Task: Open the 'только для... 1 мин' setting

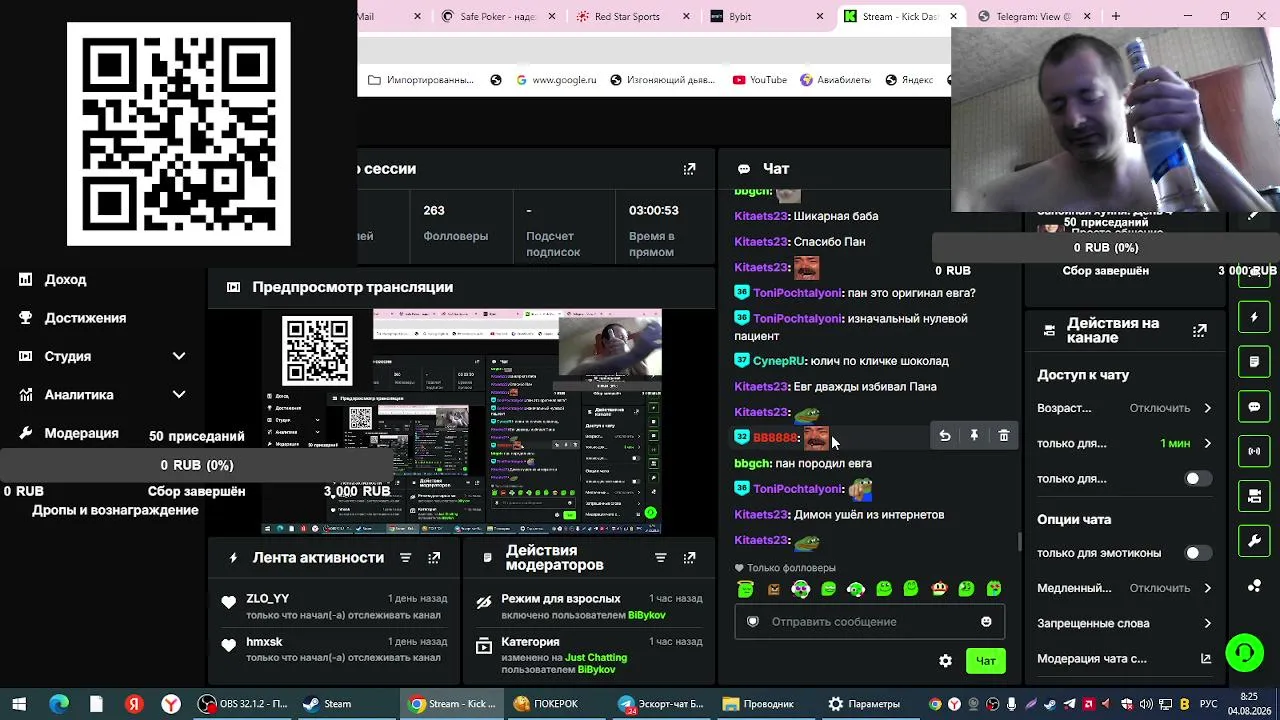Action: click(1124, 443)
